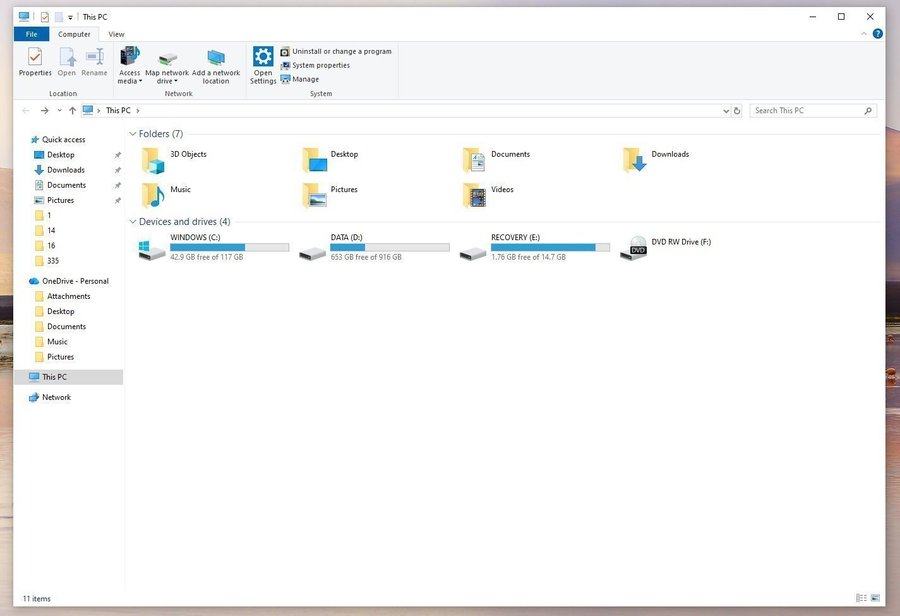Select the Music folder icon

coord(152,194)
